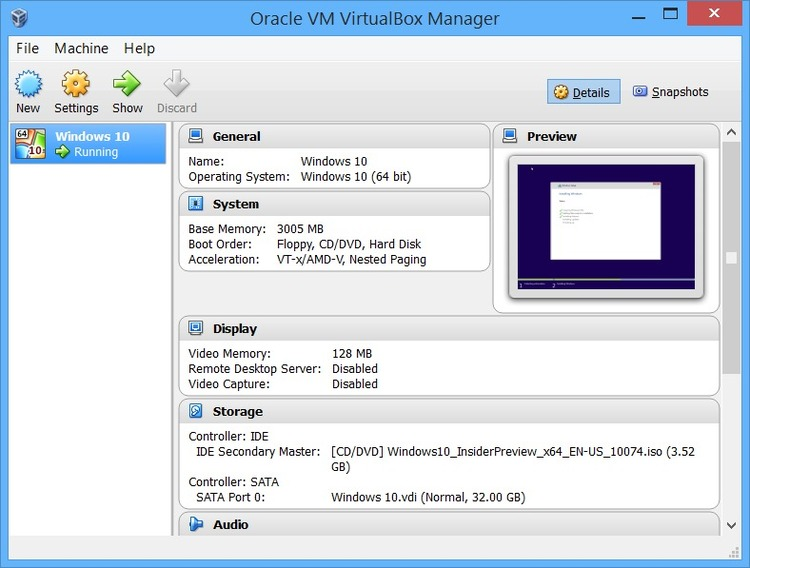
Task: Click the Details button gear icon
Action: click(561, 92)
